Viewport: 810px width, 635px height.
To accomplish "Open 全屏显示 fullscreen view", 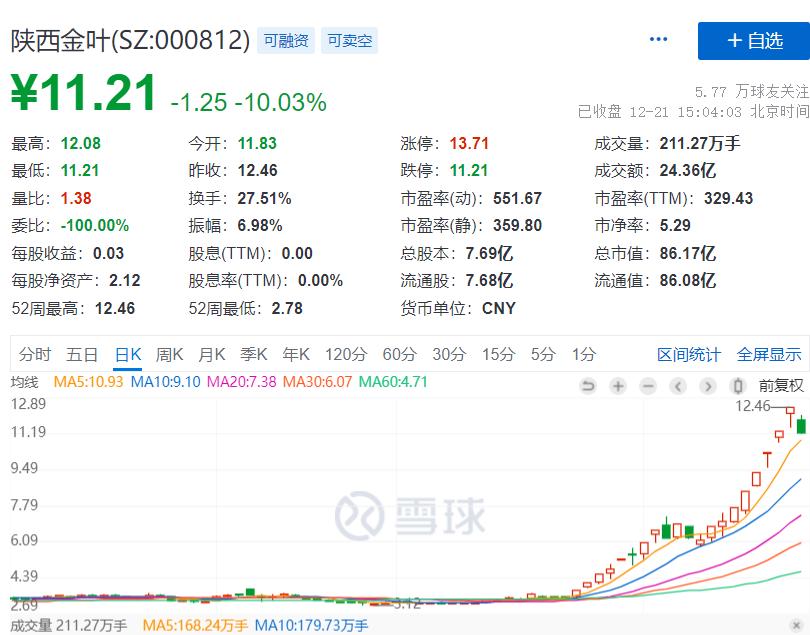I will [769, 354].
